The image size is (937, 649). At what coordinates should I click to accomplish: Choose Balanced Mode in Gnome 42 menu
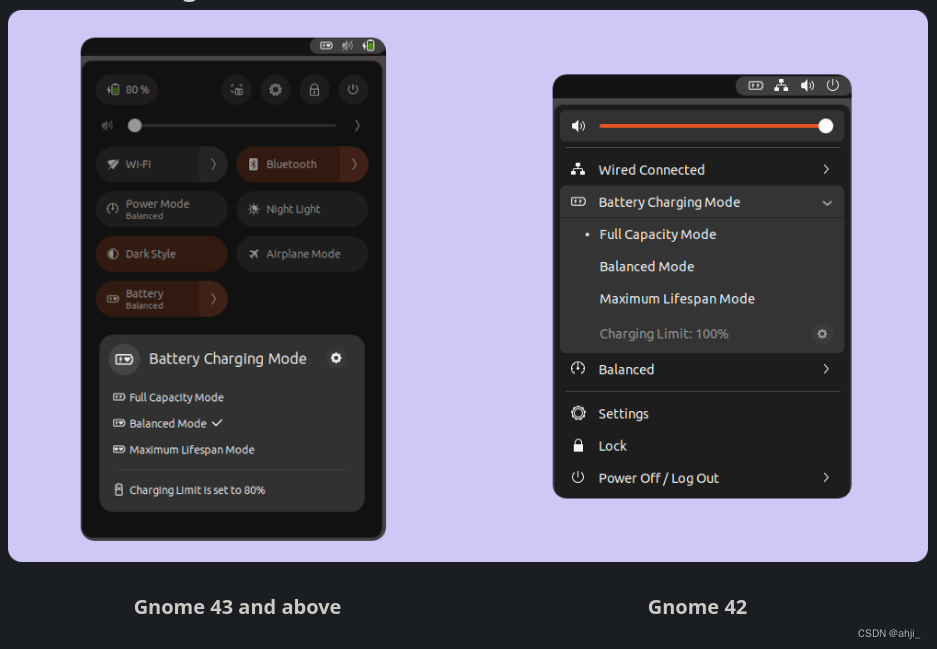[x=702, y=267]
